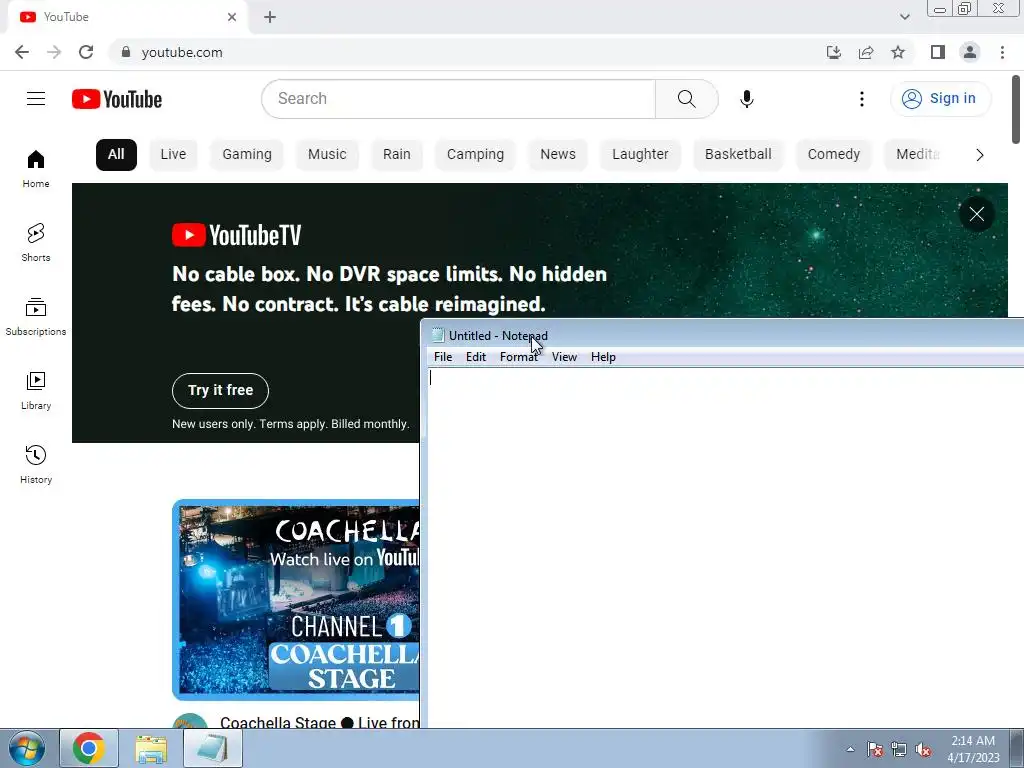
Task: Toggle the Chrome side panel
Action: pyautogui.click(x=938, y=52)
